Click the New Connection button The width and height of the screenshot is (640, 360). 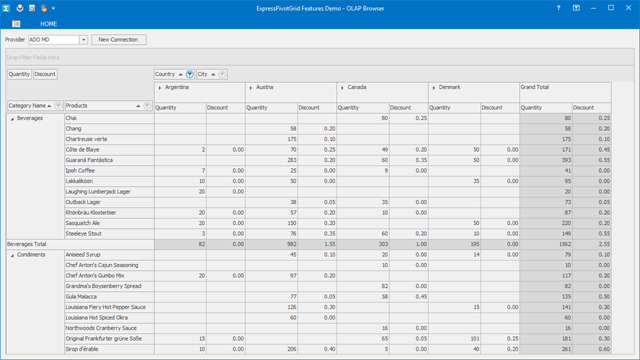click(118, 40)
